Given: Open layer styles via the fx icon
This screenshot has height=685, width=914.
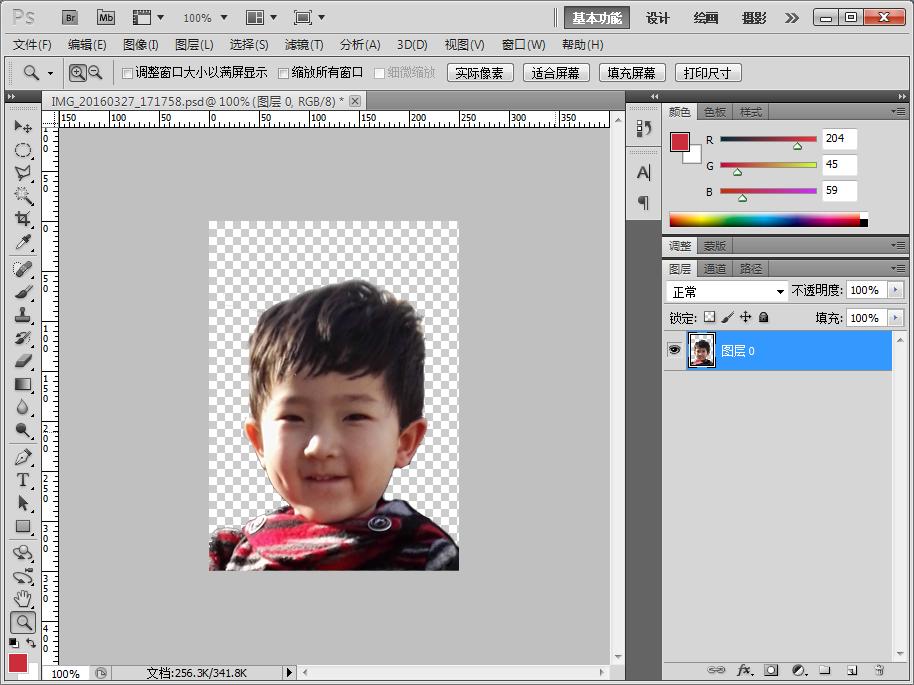Looking at the screenshot, I should [746, 670].
